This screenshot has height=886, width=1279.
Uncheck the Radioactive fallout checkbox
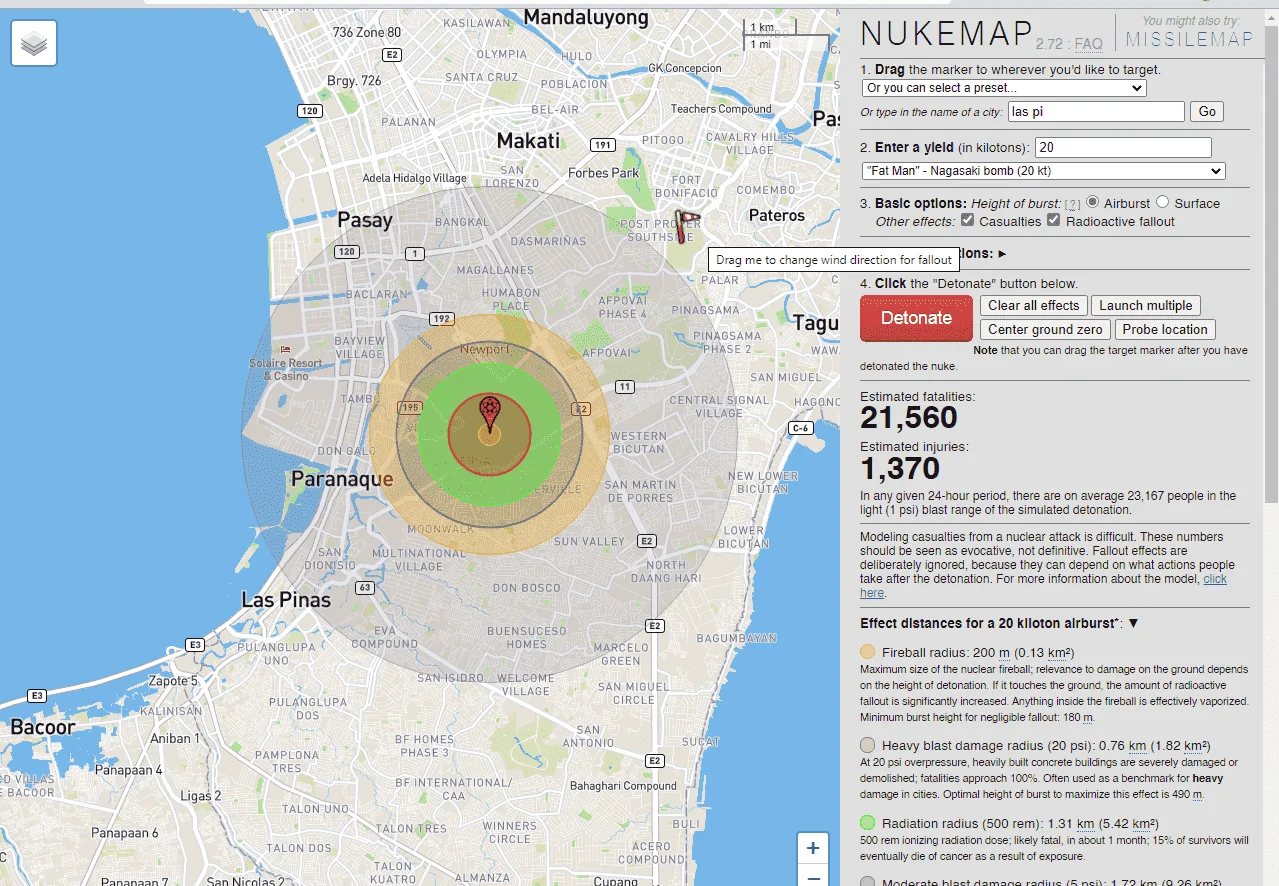pos(1054,220)
